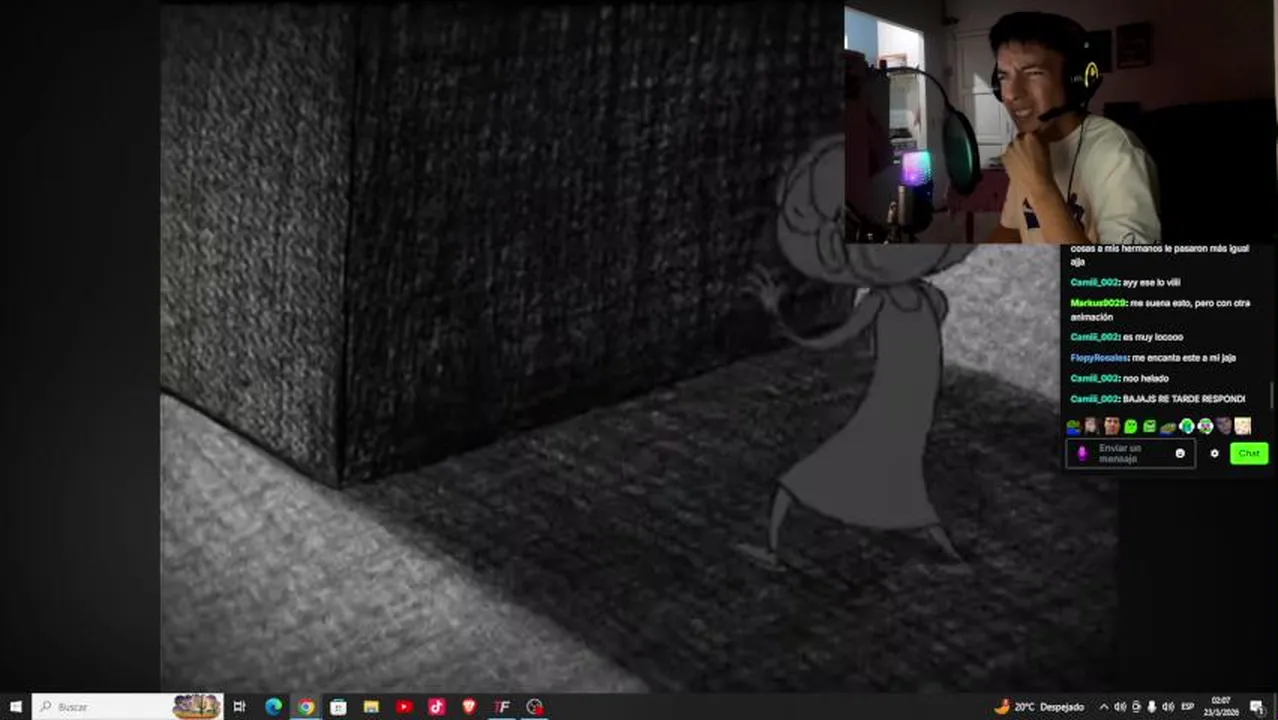Screen dimensions: 1278x720
Task: Select the second quick emote
Action: [1092, 426]
